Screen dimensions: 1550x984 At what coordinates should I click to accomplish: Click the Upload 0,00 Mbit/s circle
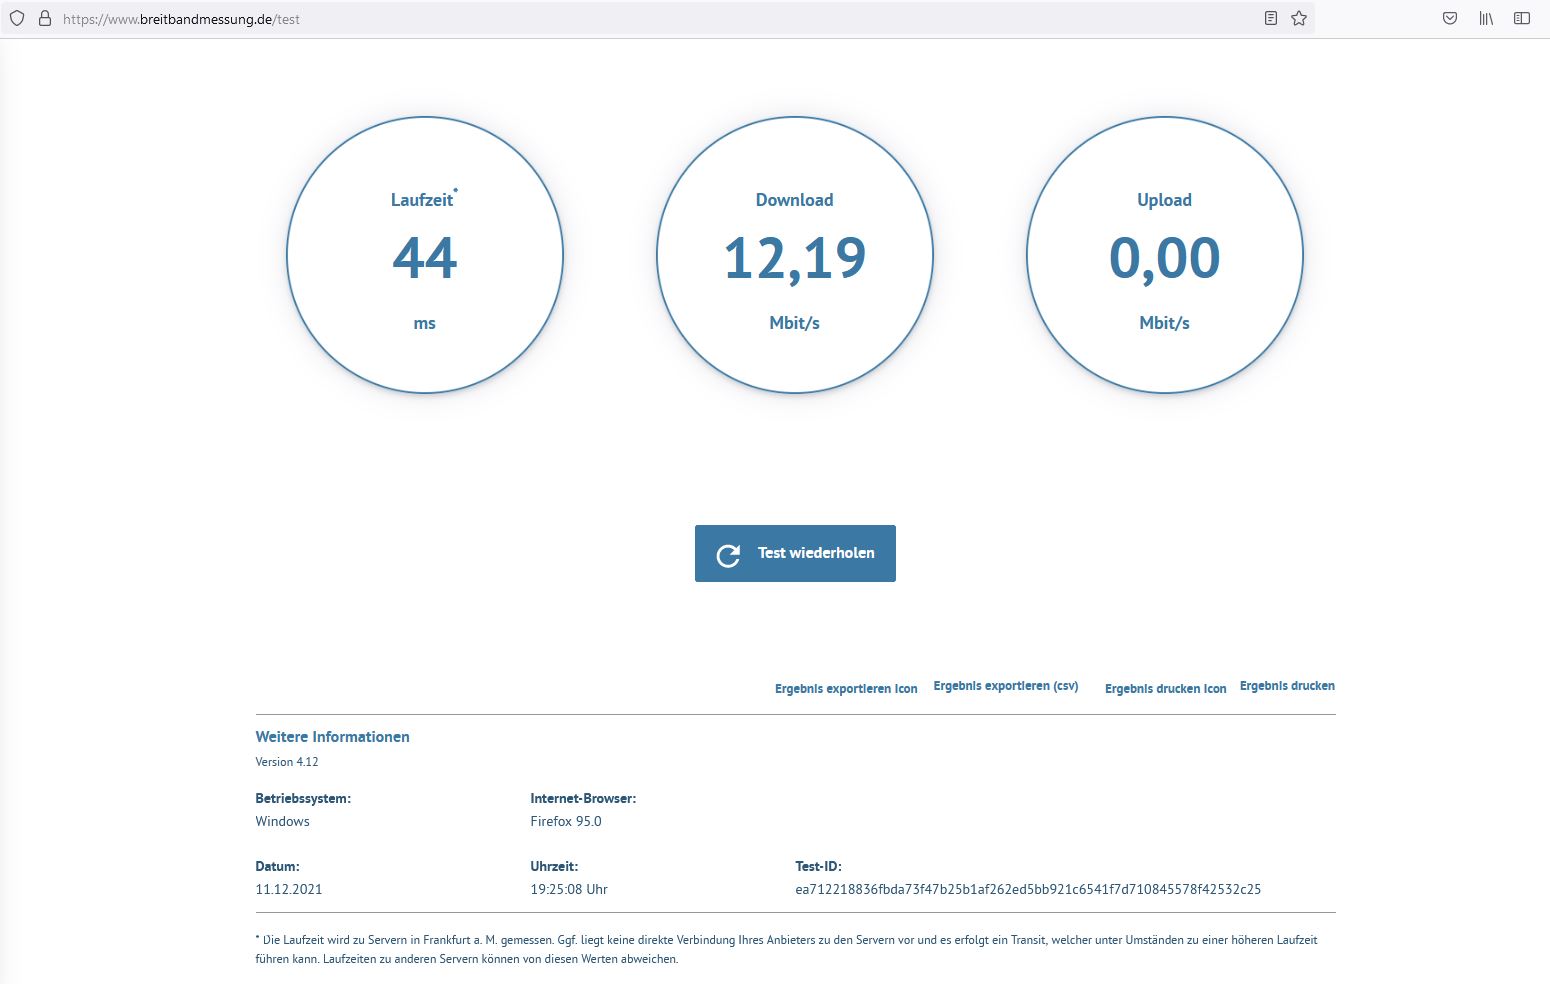(1165, 256)
